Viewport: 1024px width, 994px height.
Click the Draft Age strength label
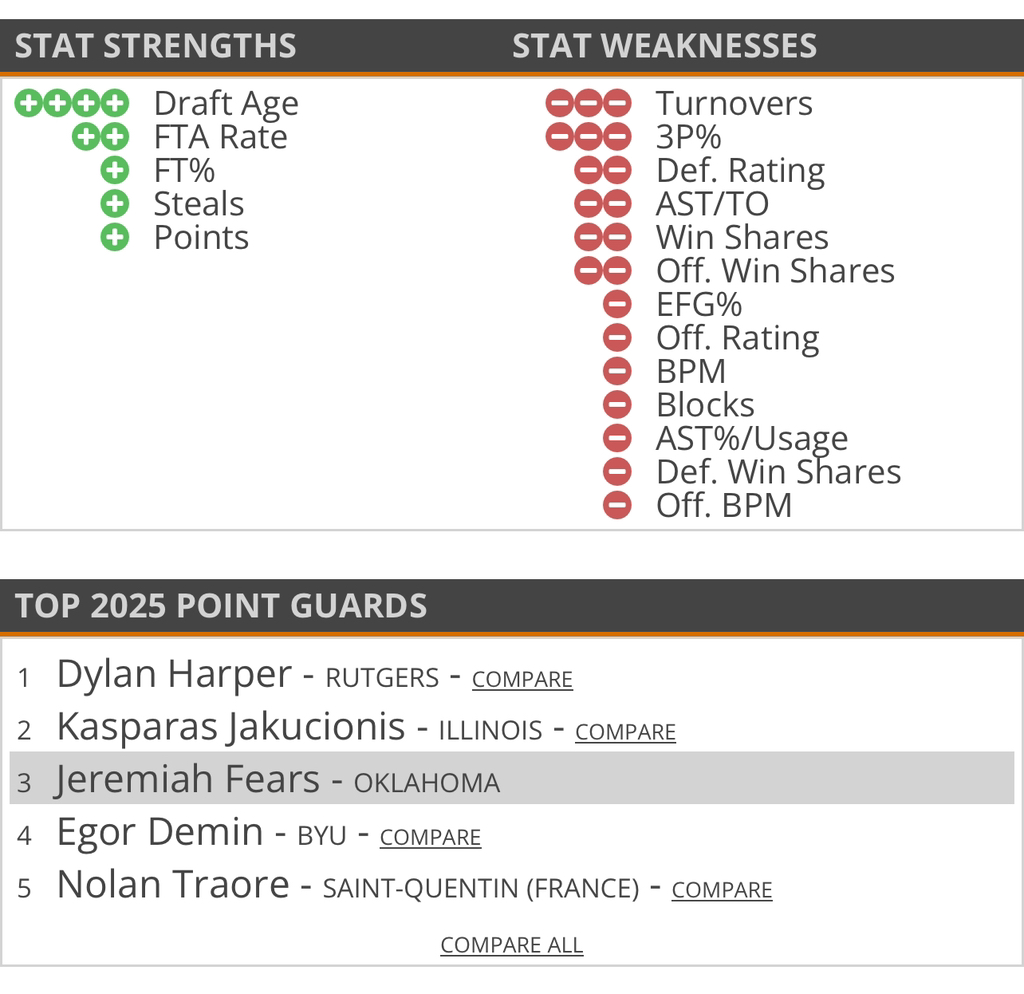click(226, 104)
